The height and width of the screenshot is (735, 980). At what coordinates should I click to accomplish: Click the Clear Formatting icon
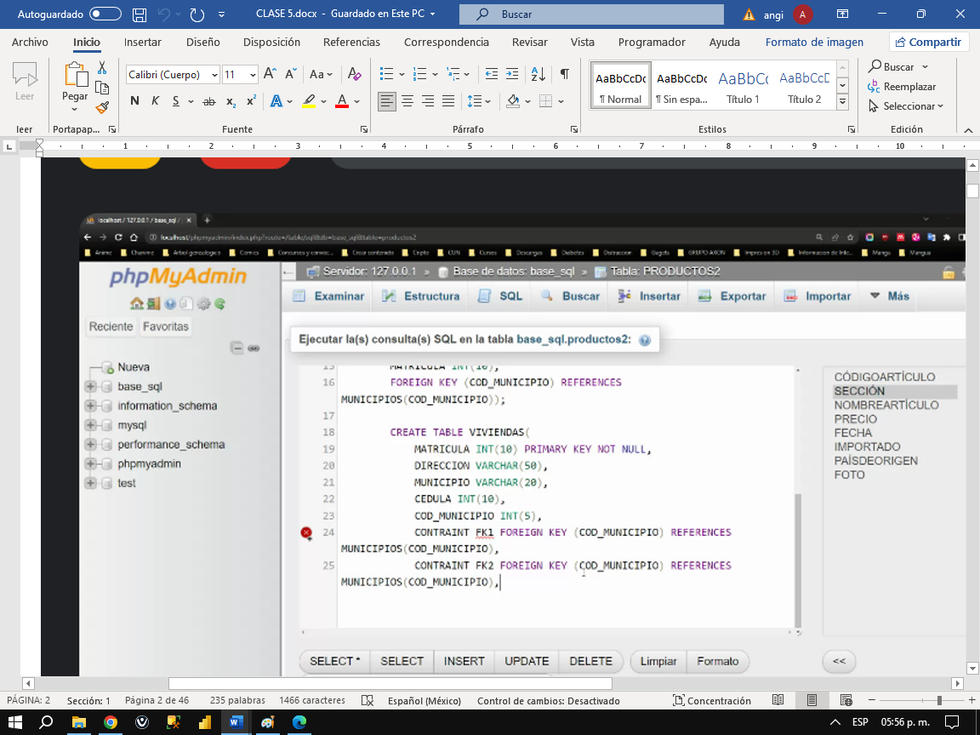[x=354, y=74]
